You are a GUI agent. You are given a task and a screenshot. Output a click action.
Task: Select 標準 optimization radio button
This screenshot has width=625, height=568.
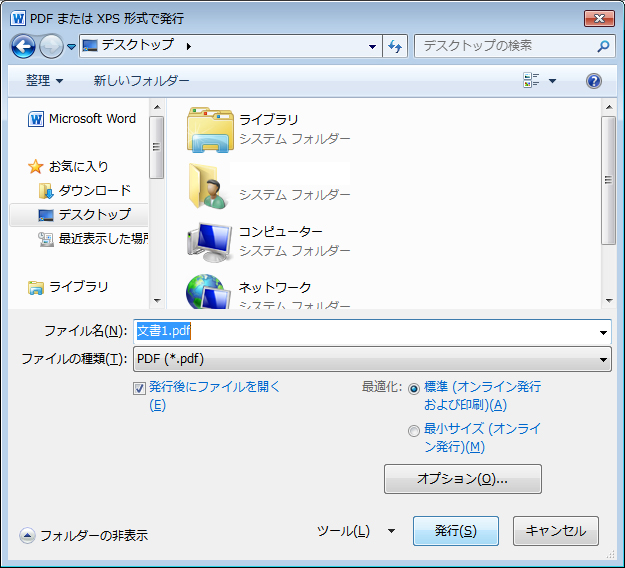(x=414, y=388)
